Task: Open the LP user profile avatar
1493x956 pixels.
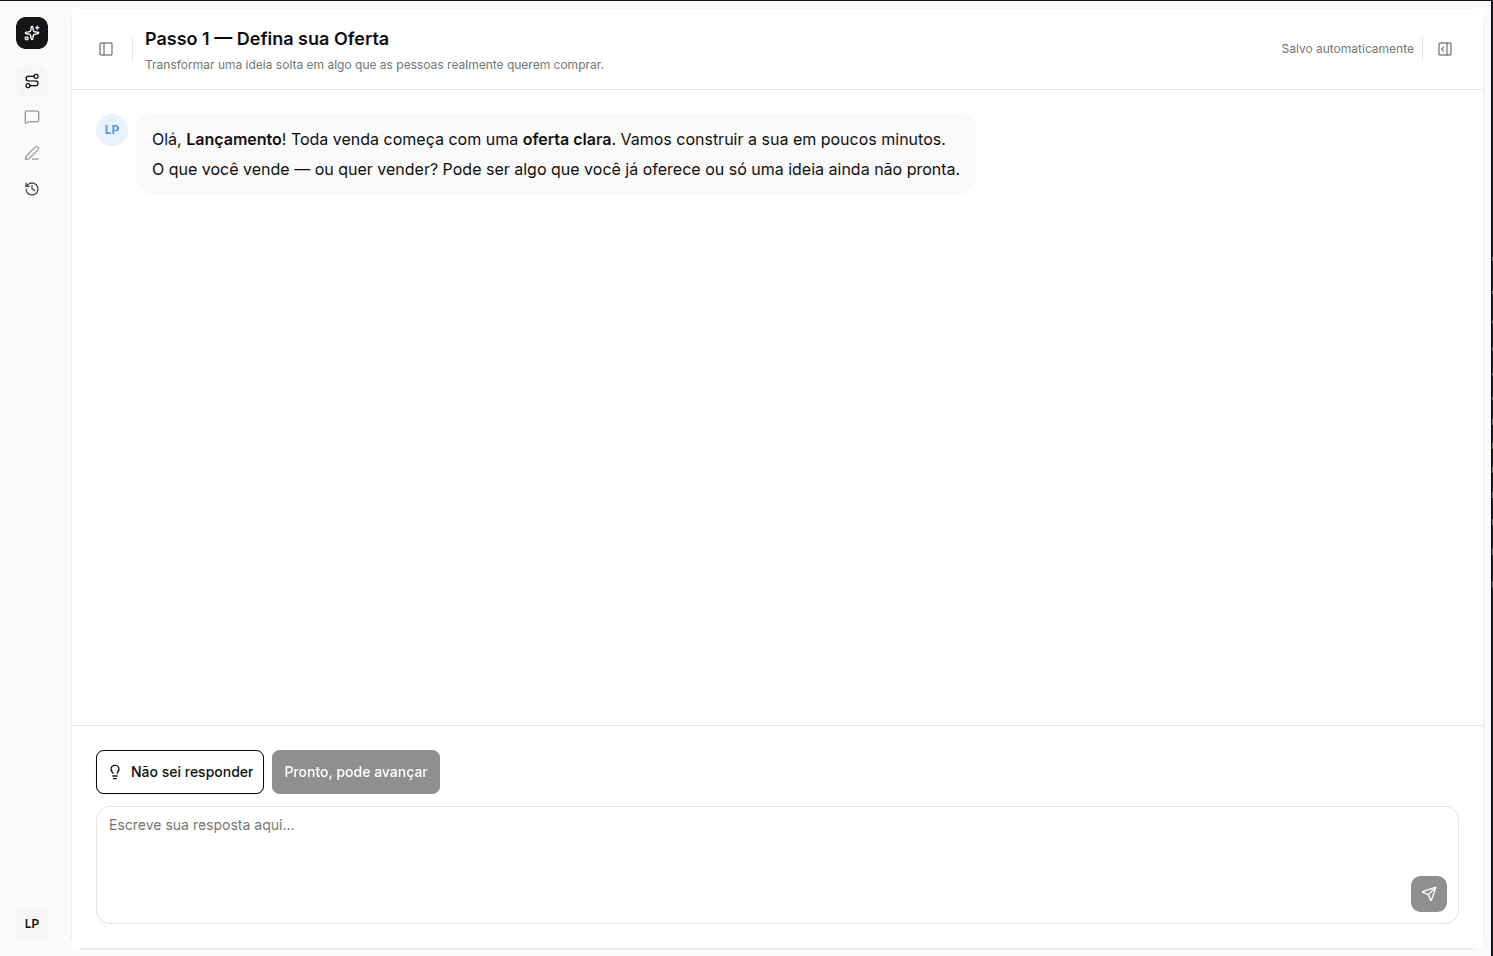Action: point(32,923)
